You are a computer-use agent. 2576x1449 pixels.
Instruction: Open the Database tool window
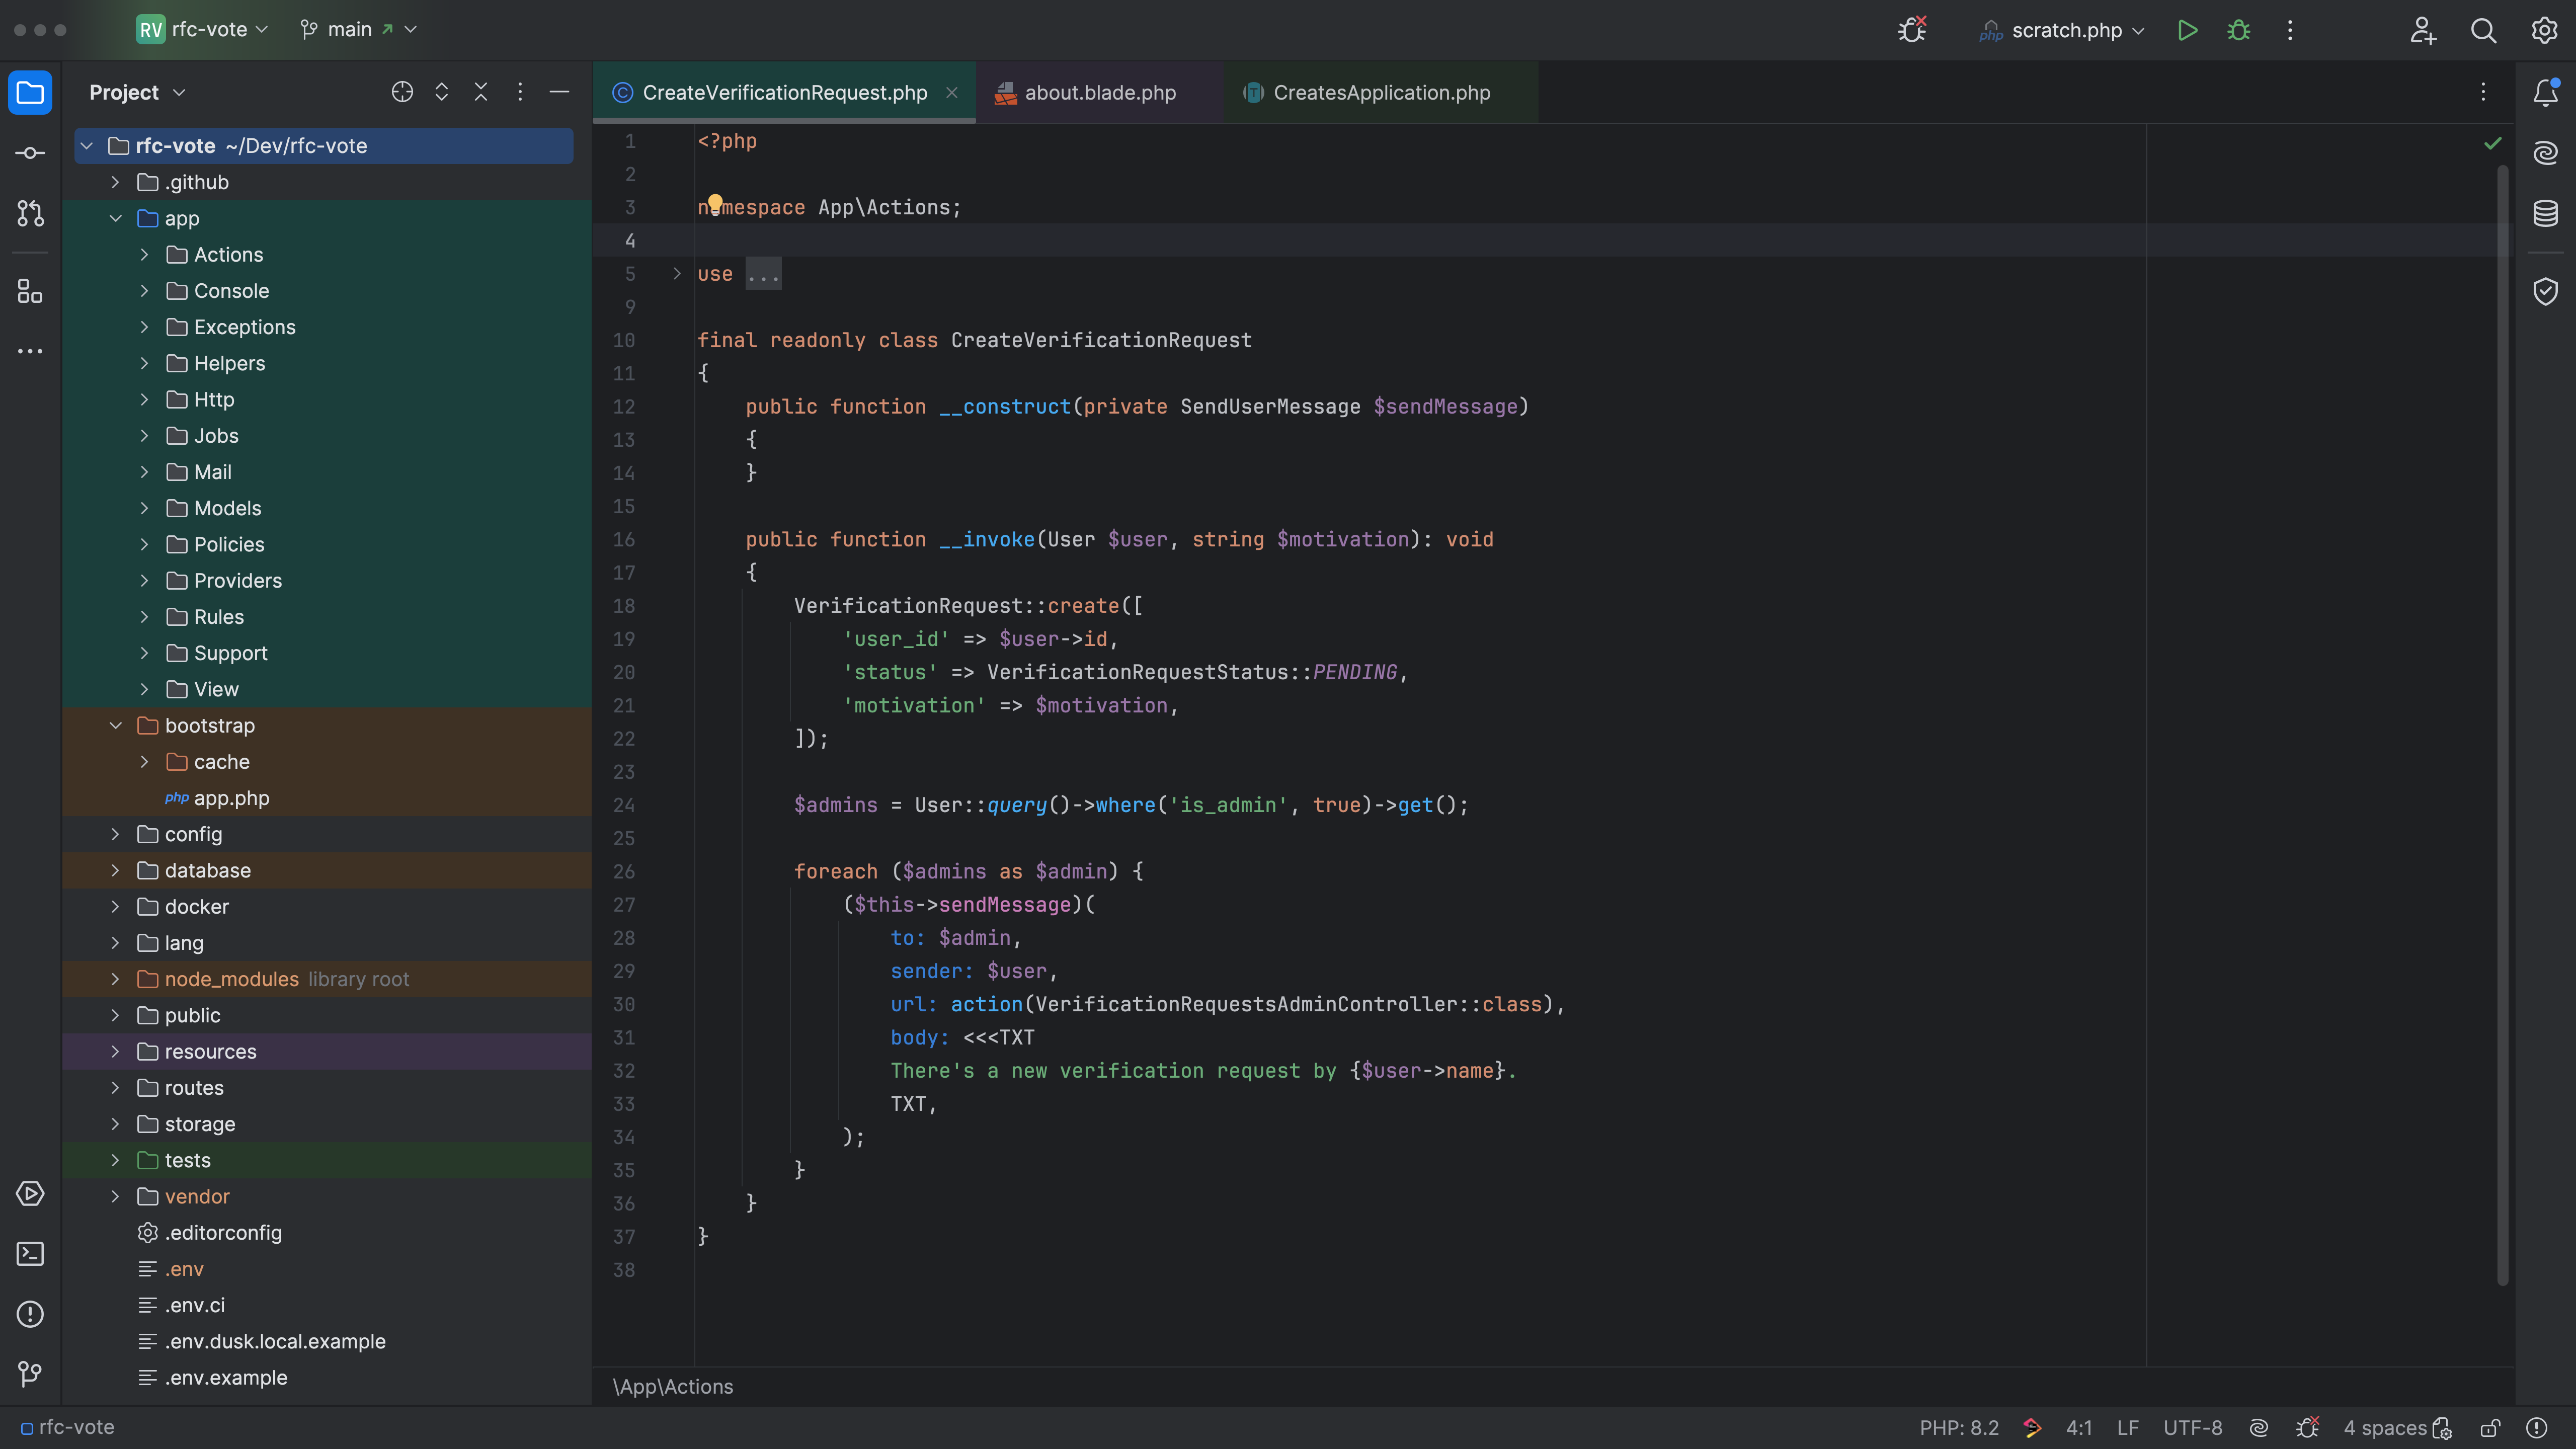coord(2545,213)
